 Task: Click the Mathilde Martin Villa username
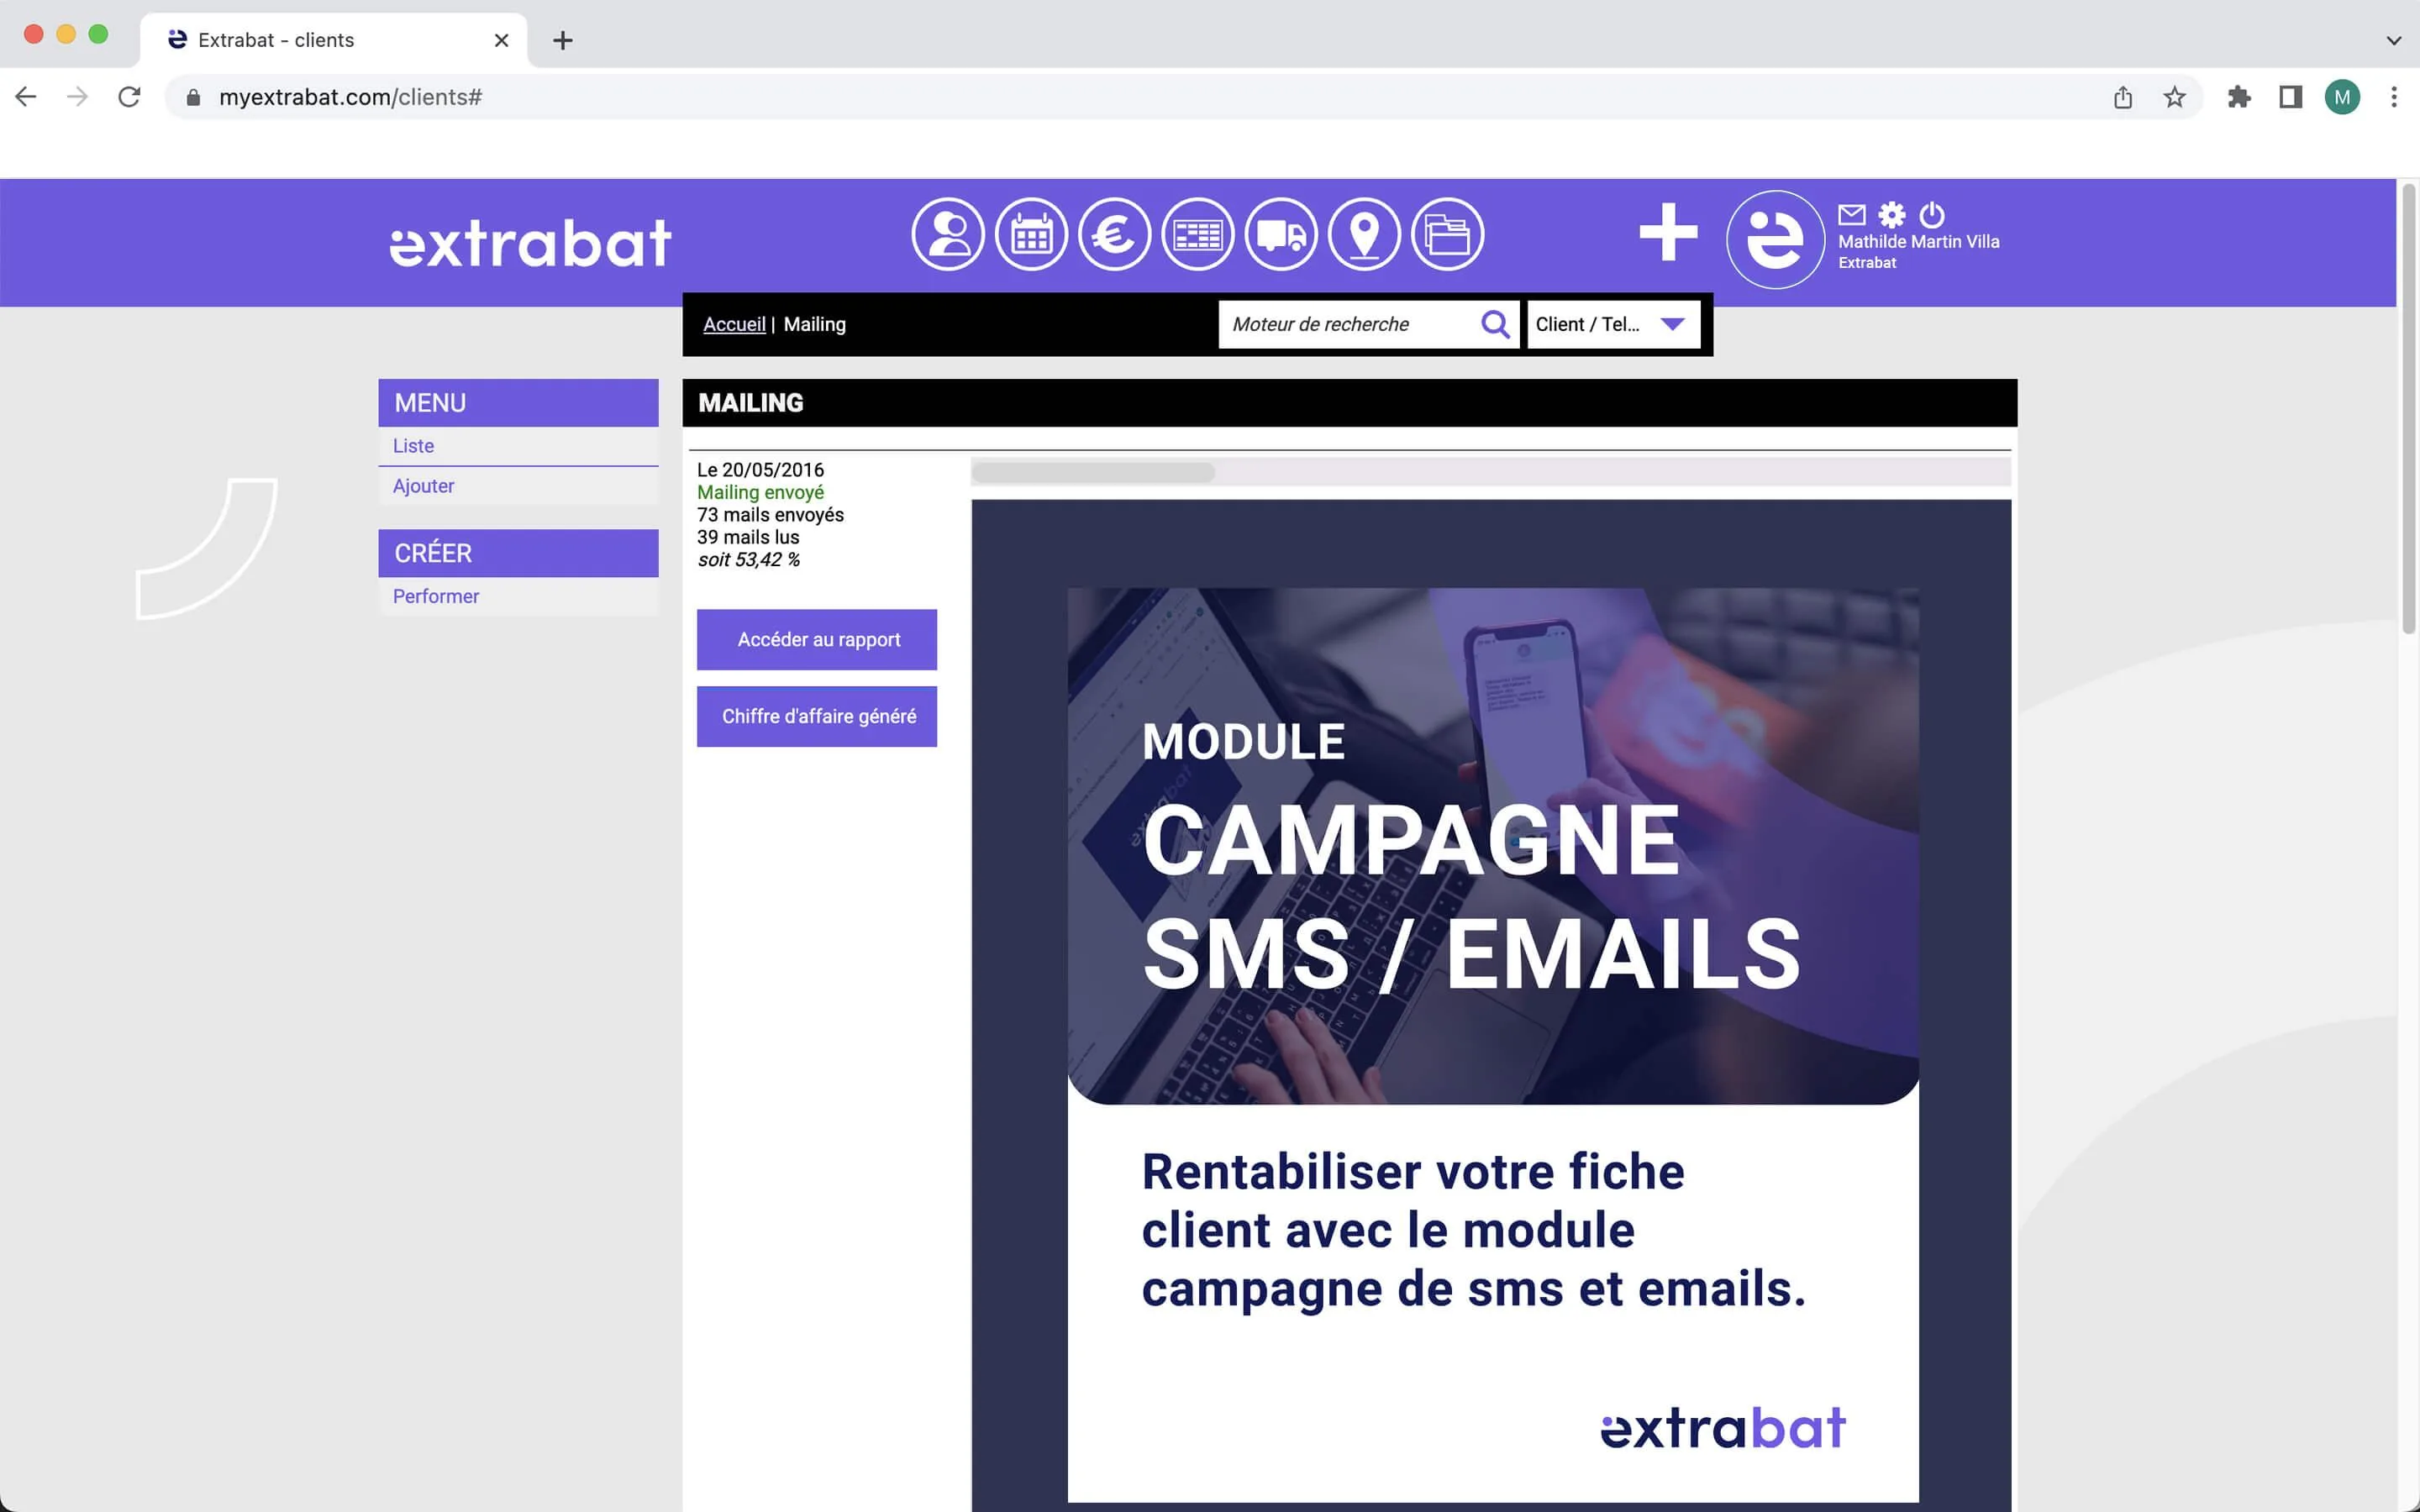tap(1918, 242)
